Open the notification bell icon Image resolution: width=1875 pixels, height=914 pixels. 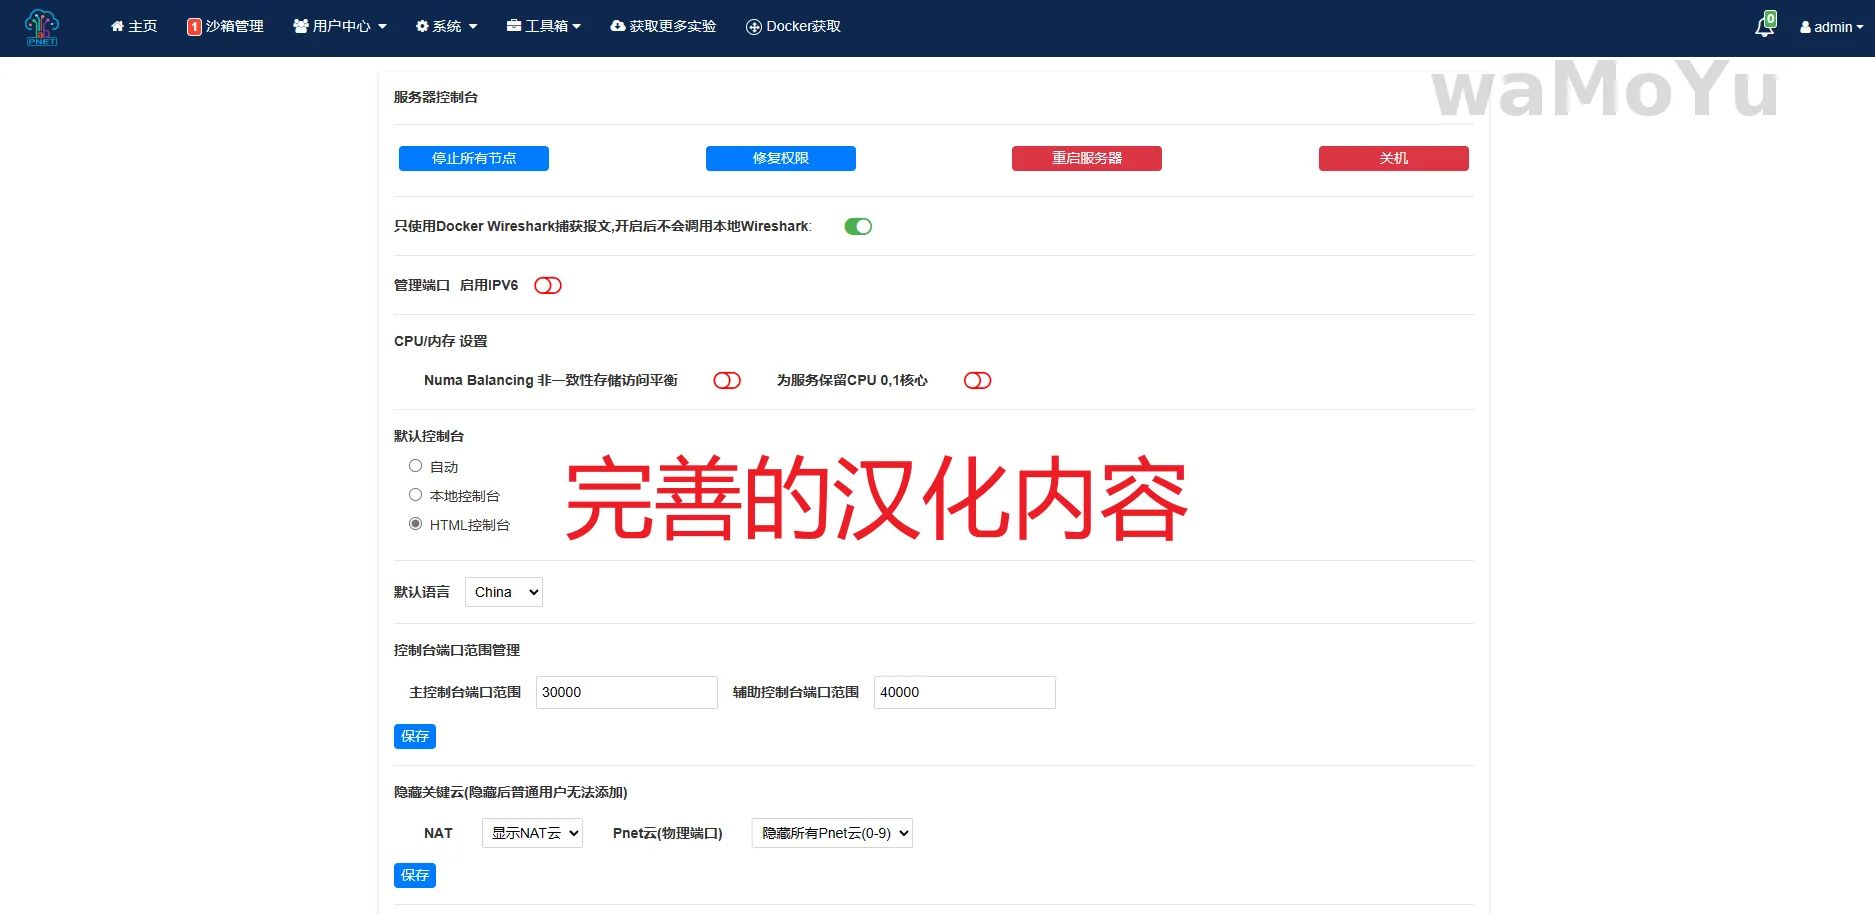[x=1764, y=27]
